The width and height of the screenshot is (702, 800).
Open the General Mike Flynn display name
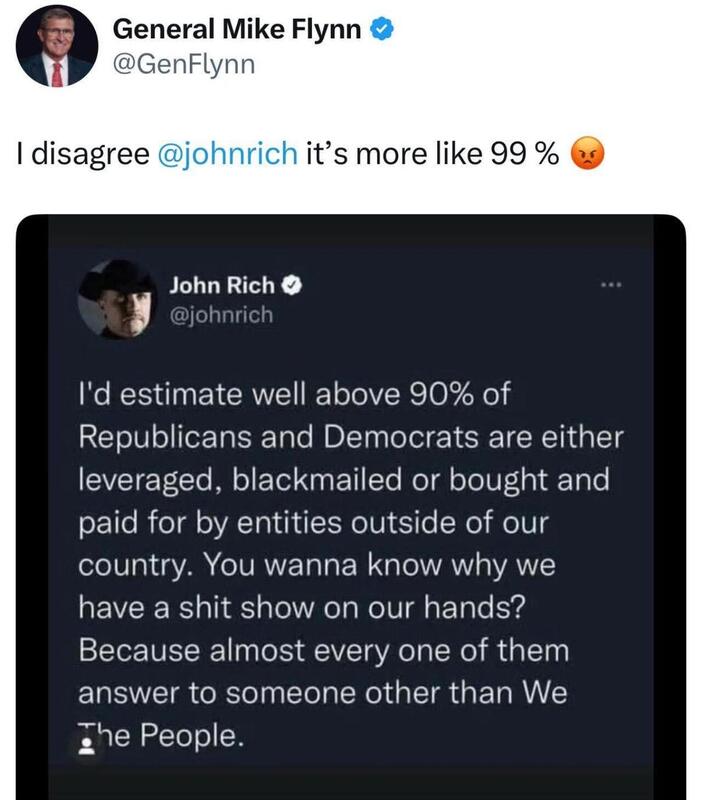pyautogui.click(x=237, y=31)
